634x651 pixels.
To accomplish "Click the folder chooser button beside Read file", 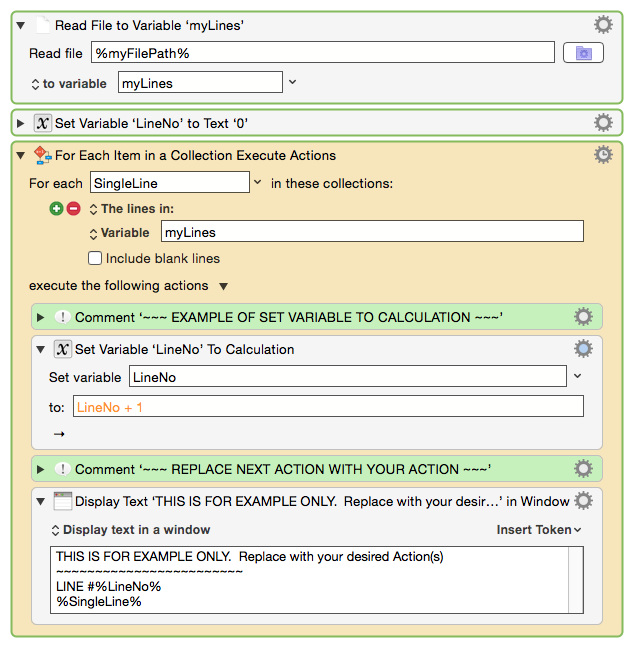I will 583,53.
